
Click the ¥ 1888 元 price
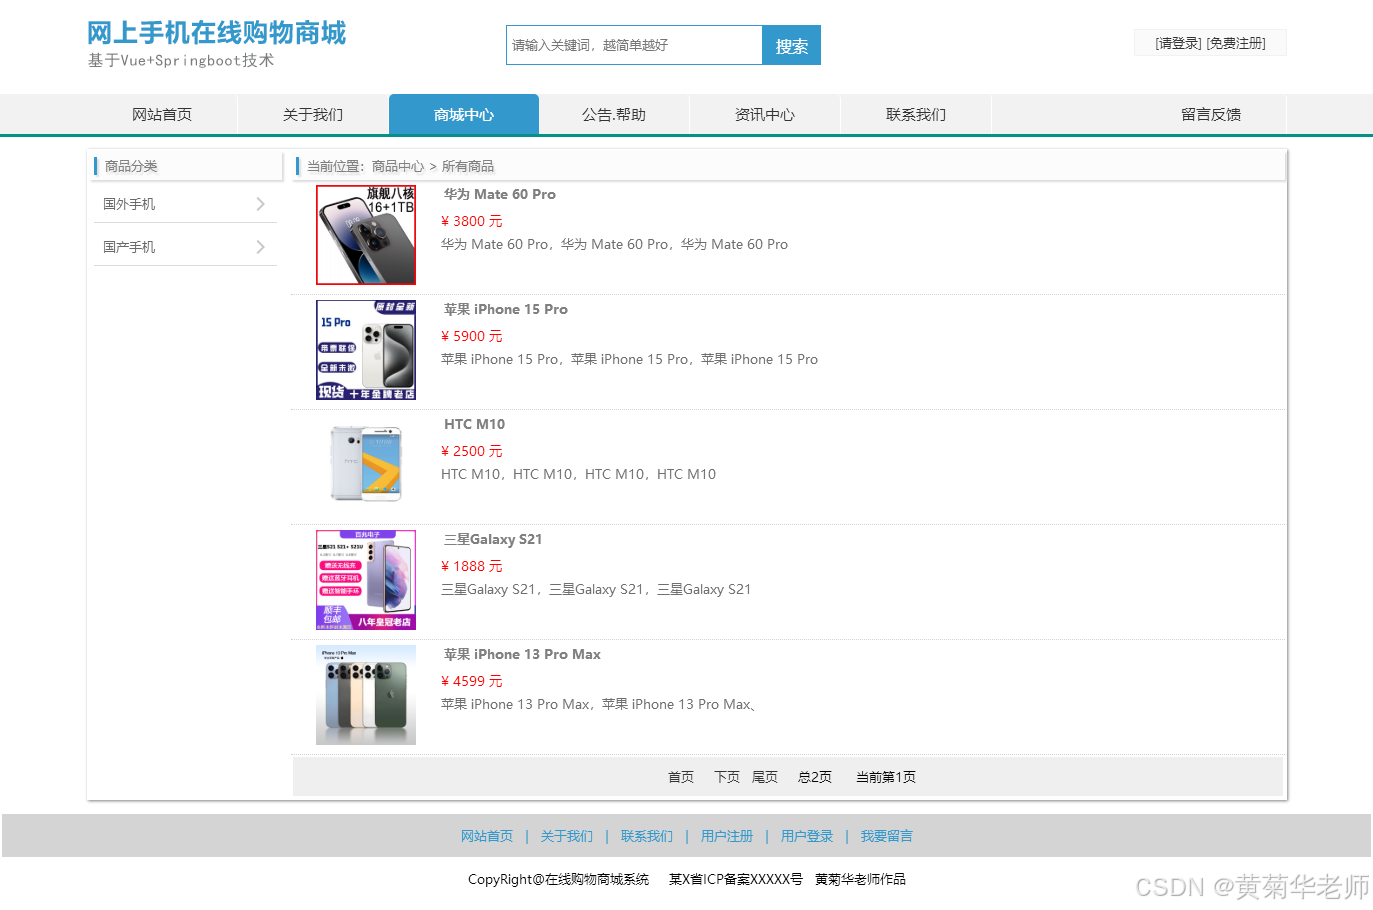(472, 566)
